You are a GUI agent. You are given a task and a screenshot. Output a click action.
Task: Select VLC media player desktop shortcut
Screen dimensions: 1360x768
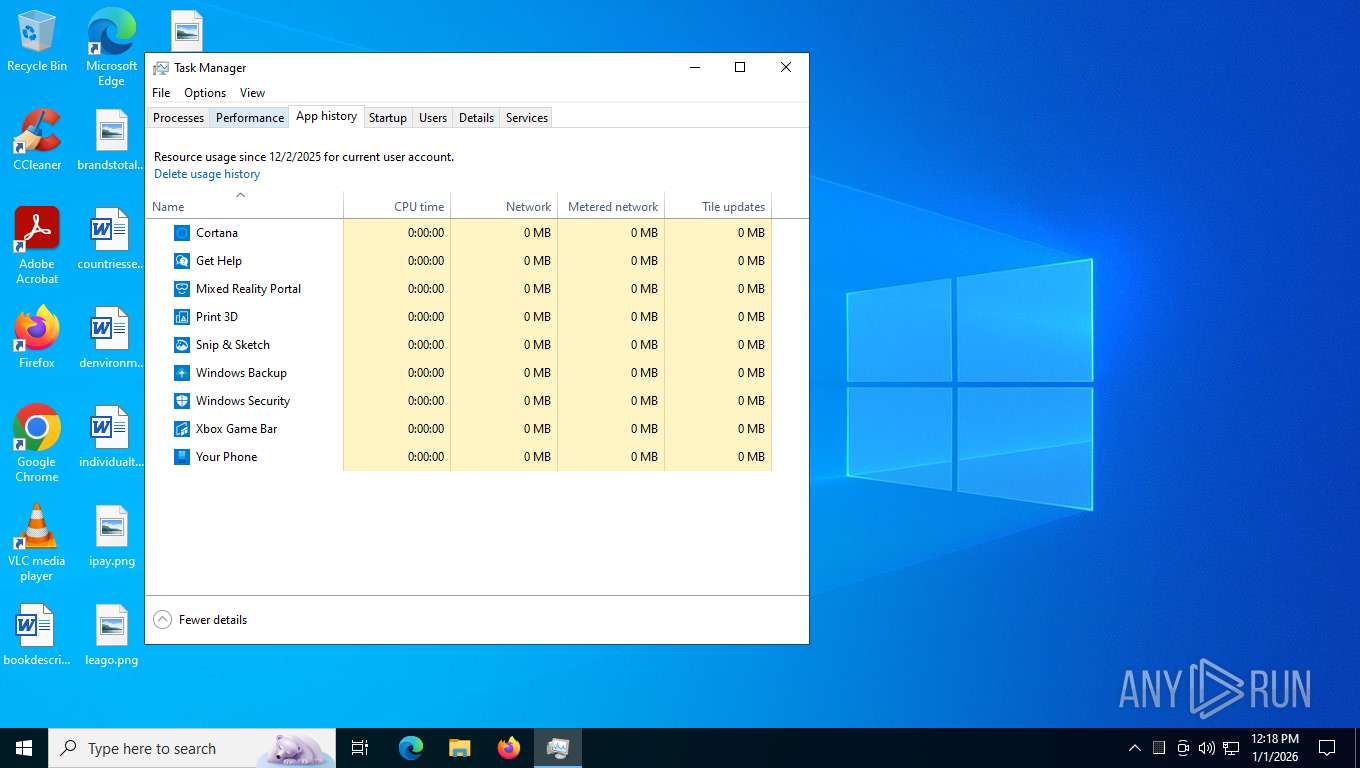pos(37,543)
